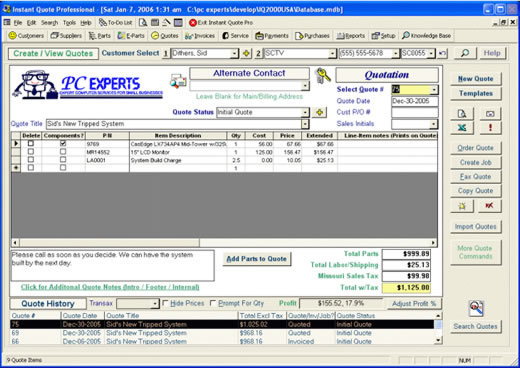Open the Service module
Viewport: 520px width, 368px height.
235,36
